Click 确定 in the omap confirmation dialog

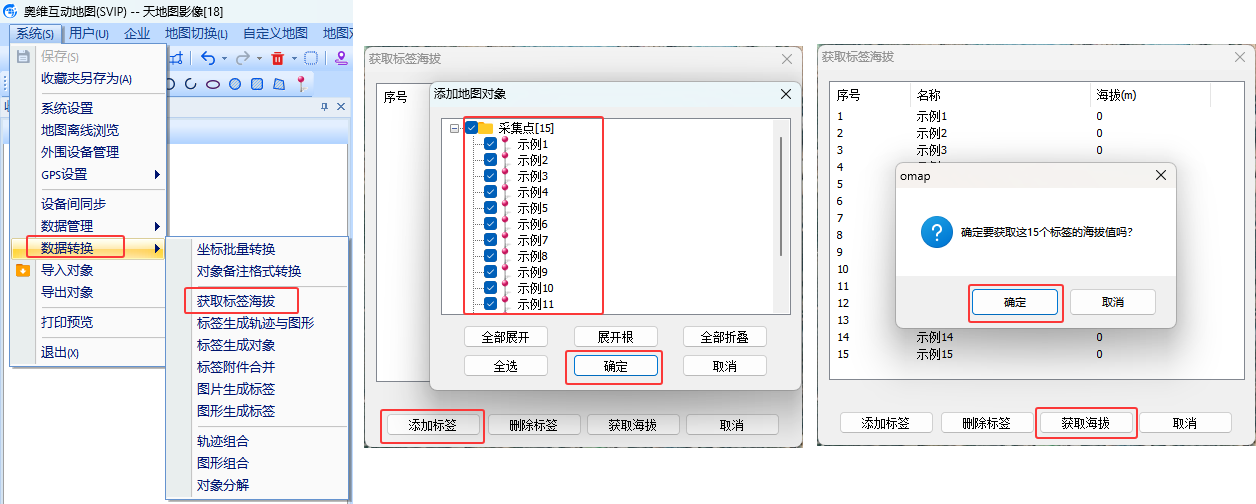click(x=1014, y=302)
